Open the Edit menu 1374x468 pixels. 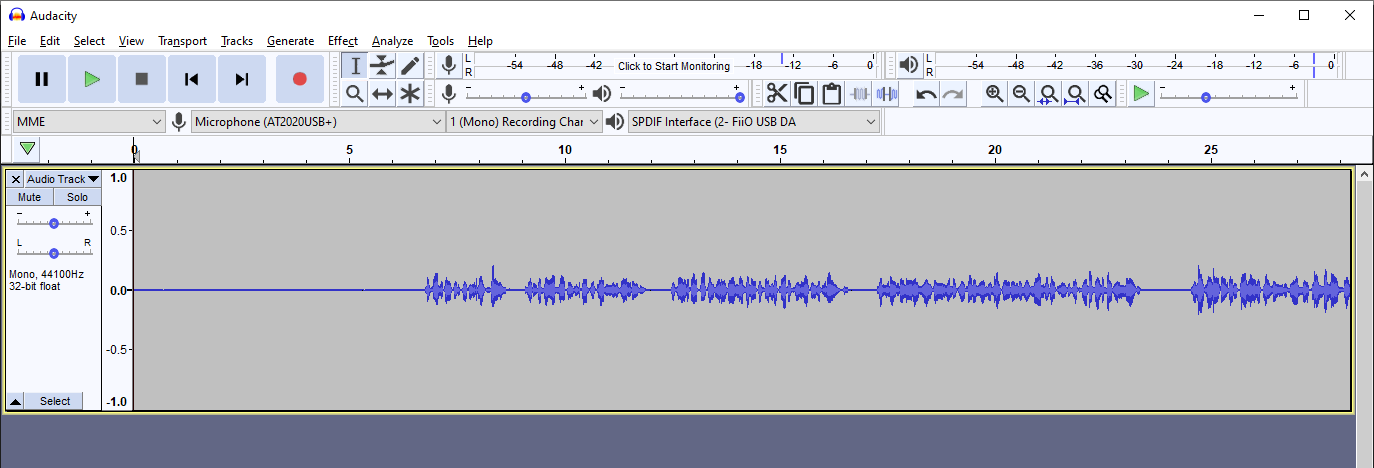tap(50, 41)
